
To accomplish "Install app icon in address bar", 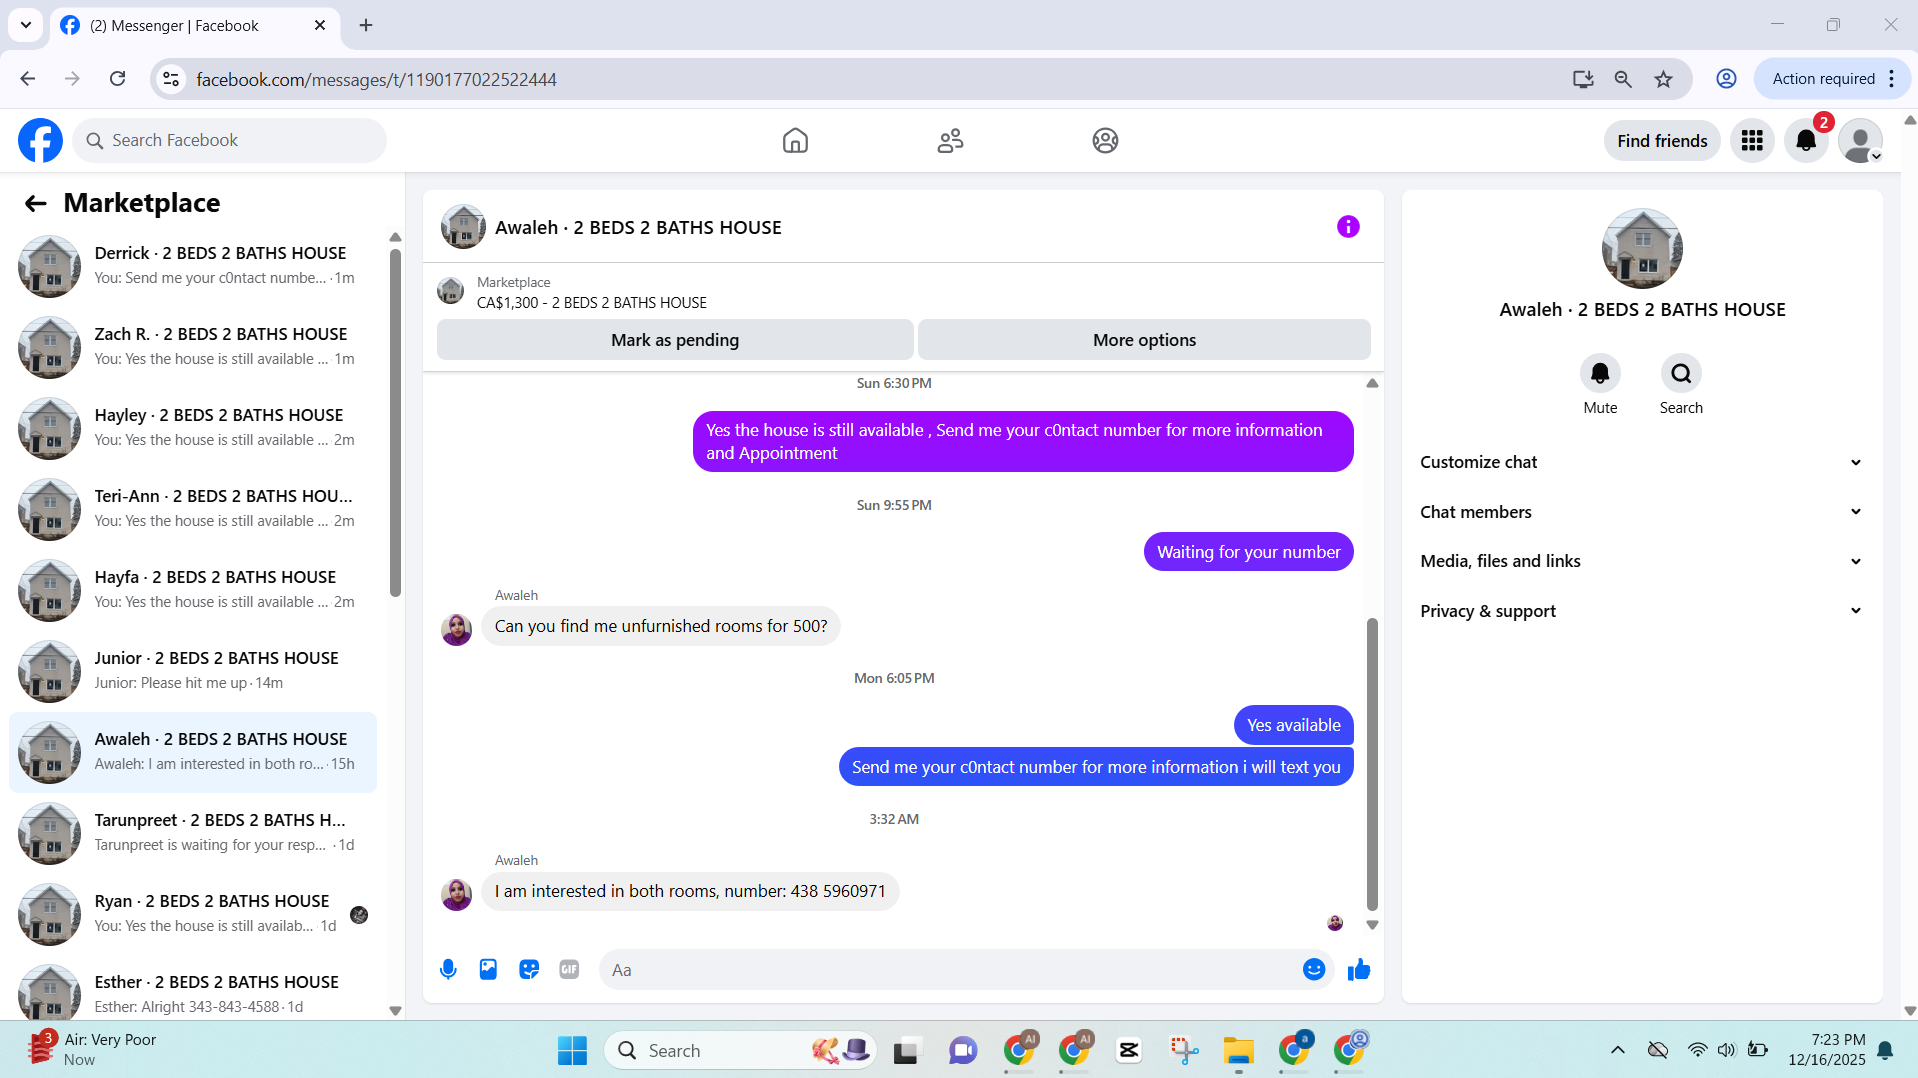I will 1583,79.
